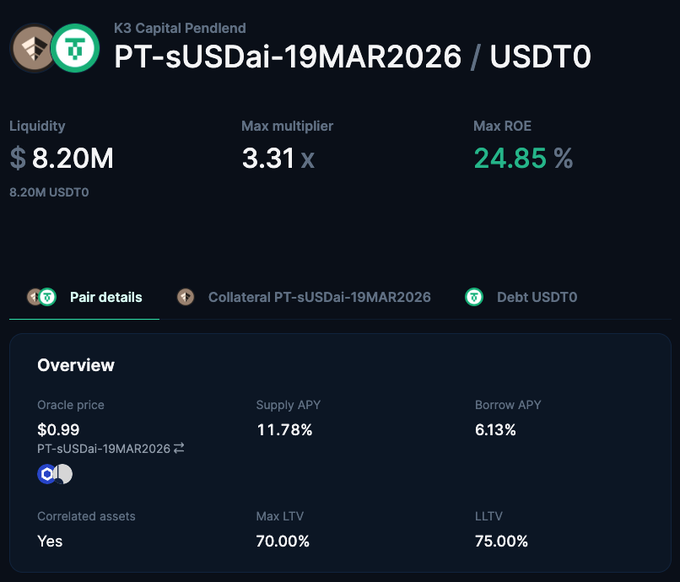Click the Max ROE 24.85 % value
This screenshot has width=680, height=582.
coord(522,158)
